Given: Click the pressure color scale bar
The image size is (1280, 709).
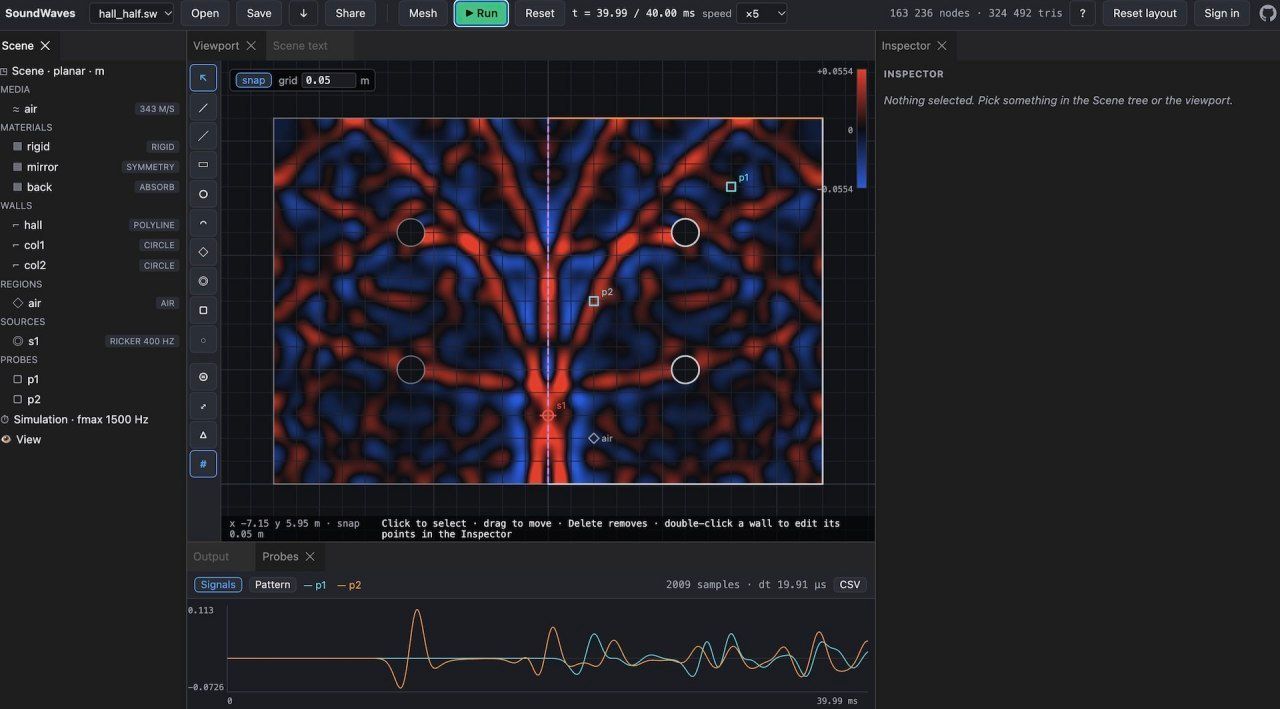Looking at the screenshot, I should tap(862, 128).
